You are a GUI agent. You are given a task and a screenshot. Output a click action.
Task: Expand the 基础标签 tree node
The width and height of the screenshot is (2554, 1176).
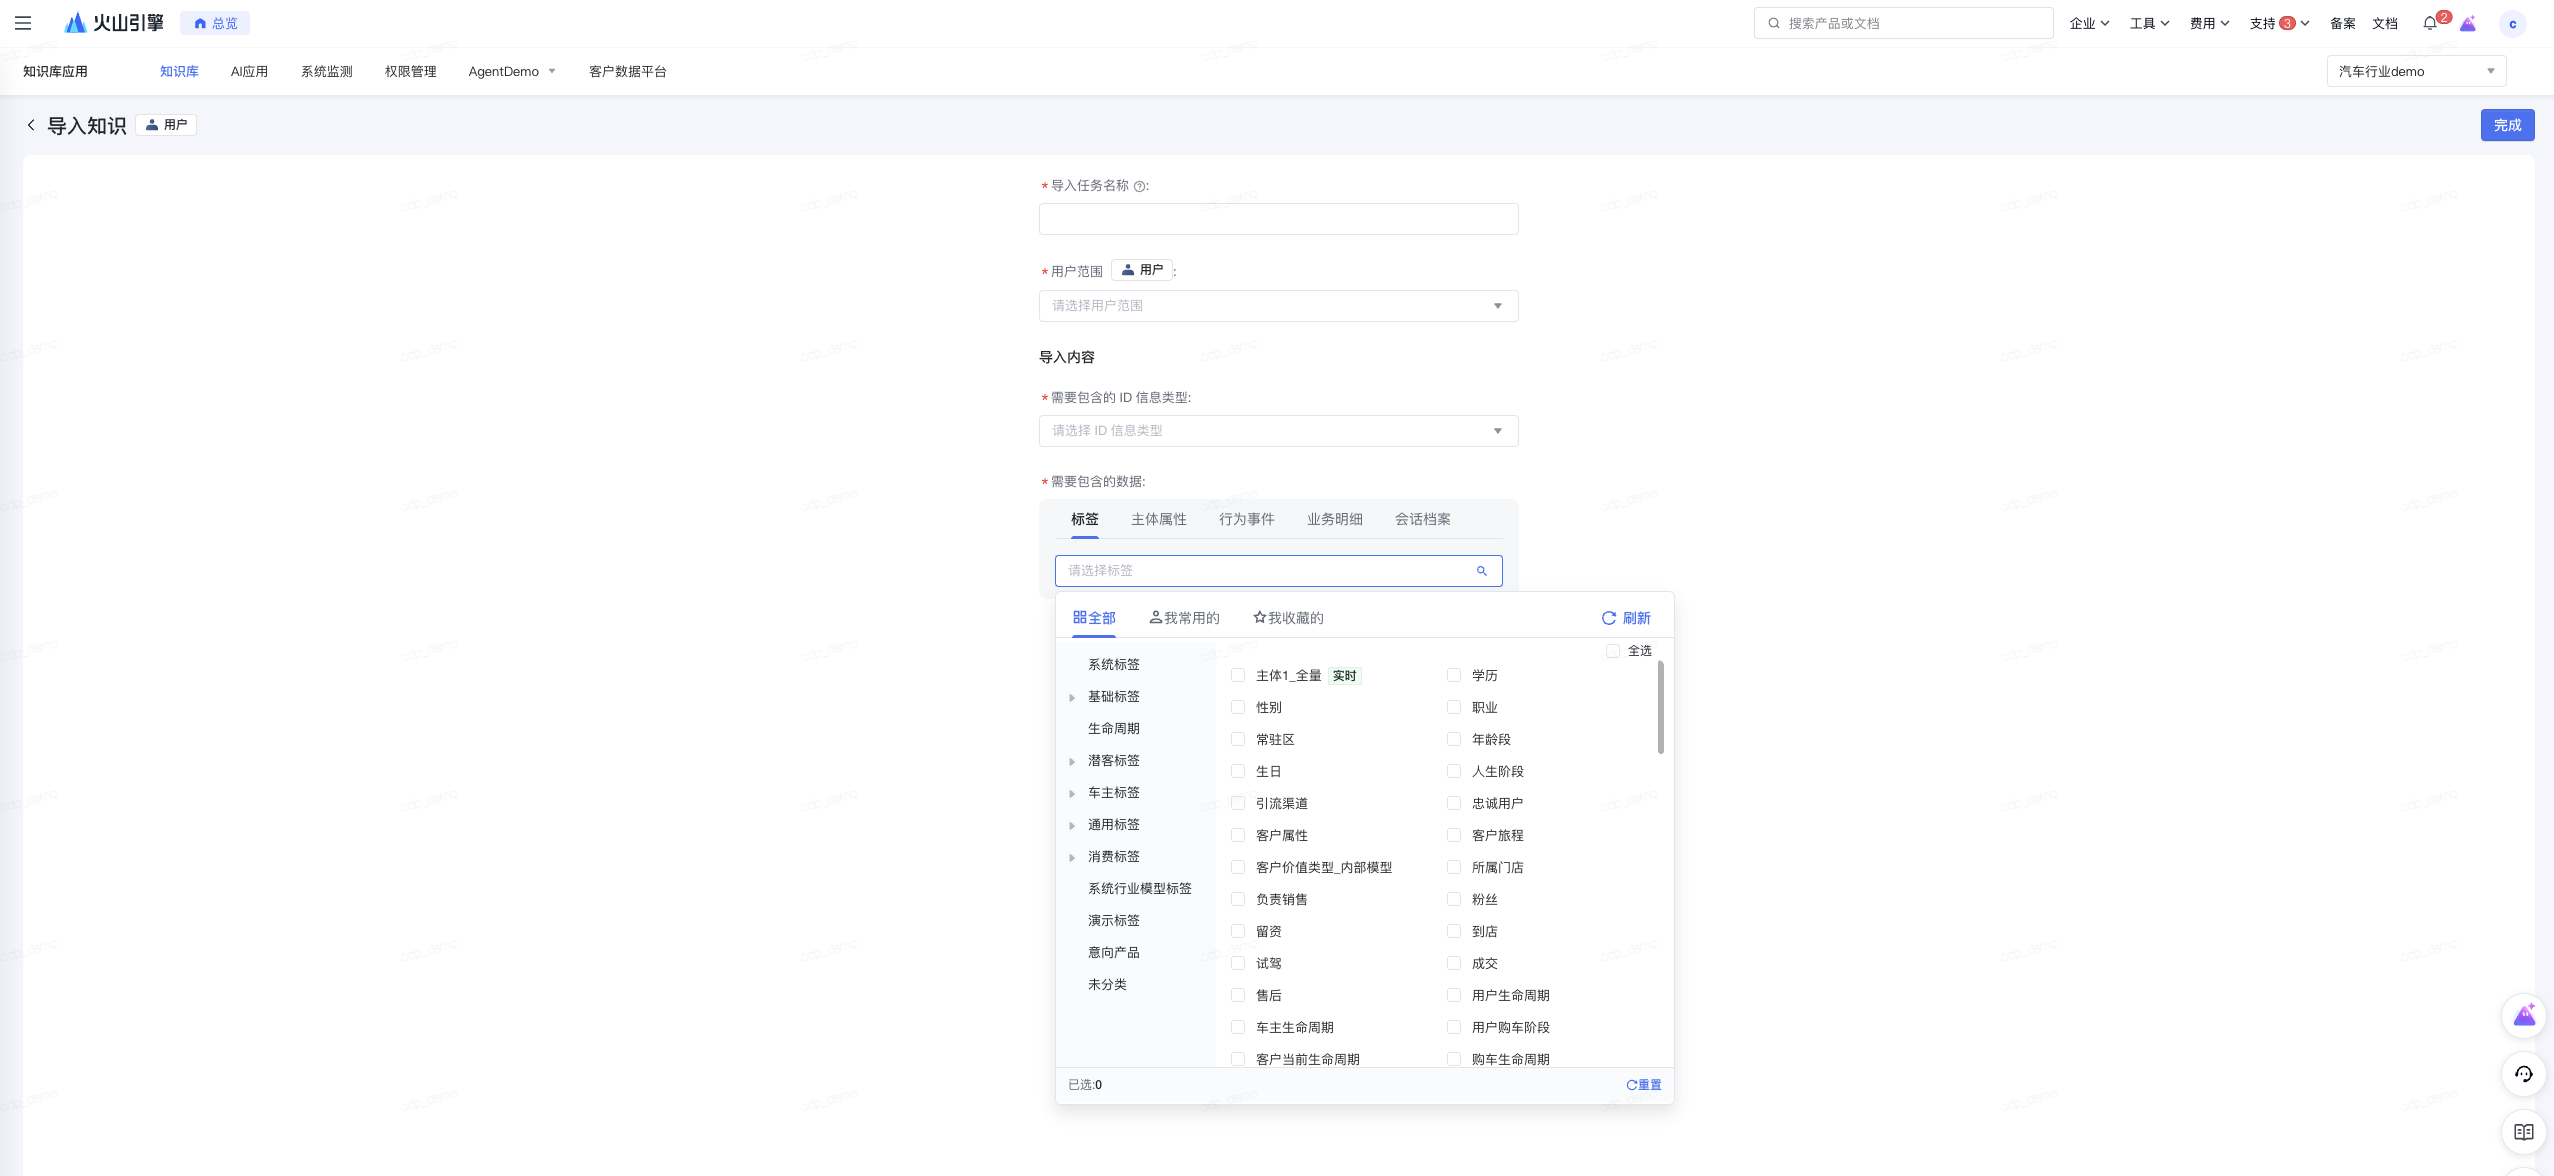pos(1072,697)
